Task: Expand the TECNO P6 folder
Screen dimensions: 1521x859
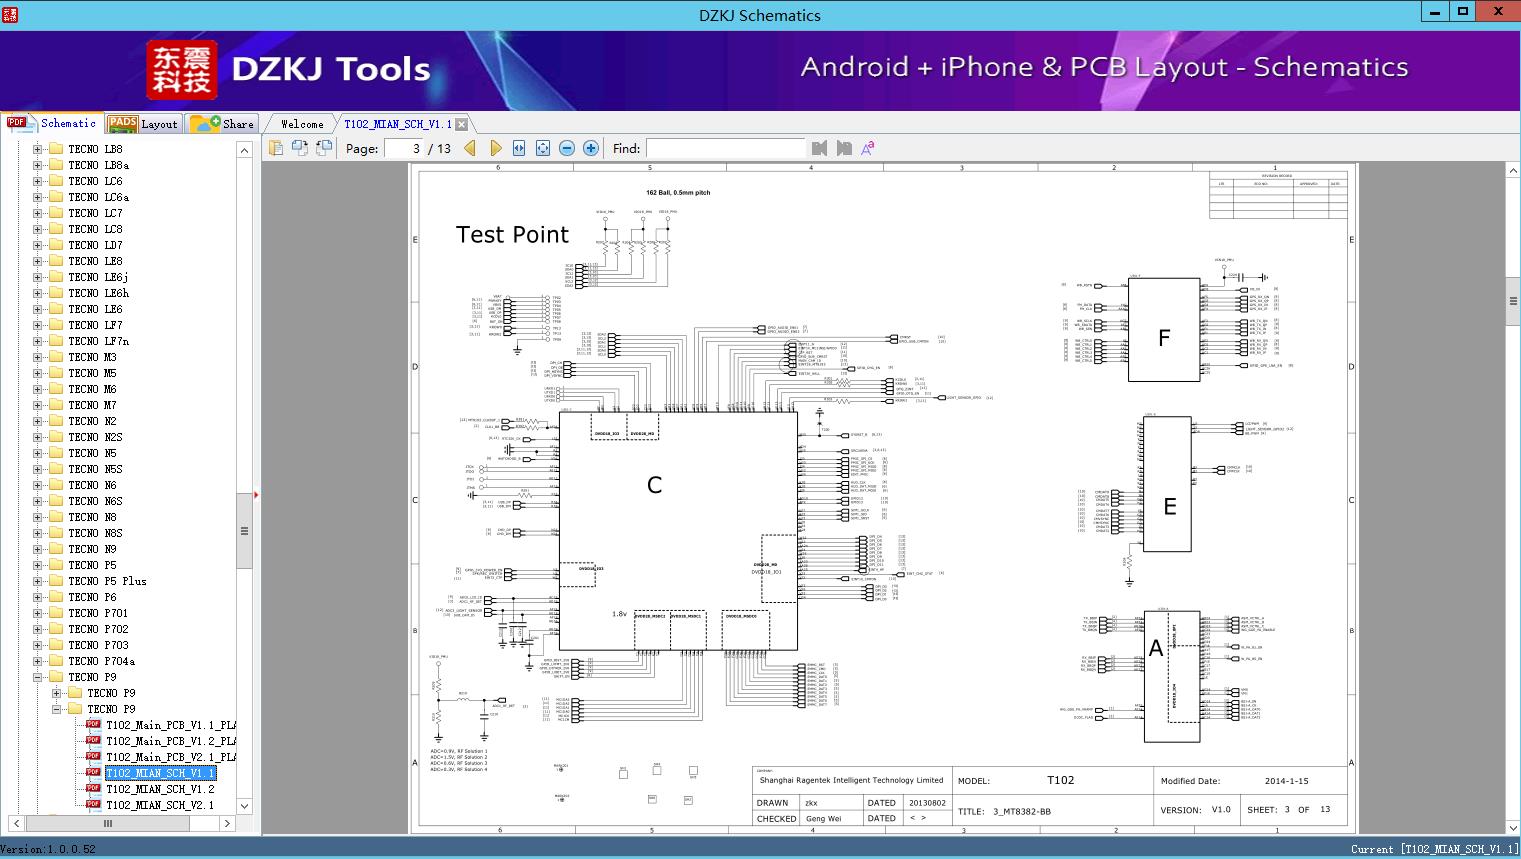Action: click(x=37, y=597)
